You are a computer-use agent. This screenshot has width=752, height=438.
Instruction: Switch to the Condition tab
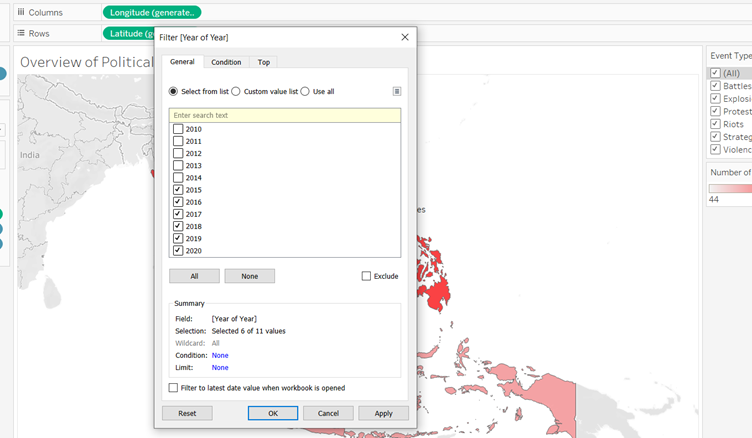pos(226,62)
